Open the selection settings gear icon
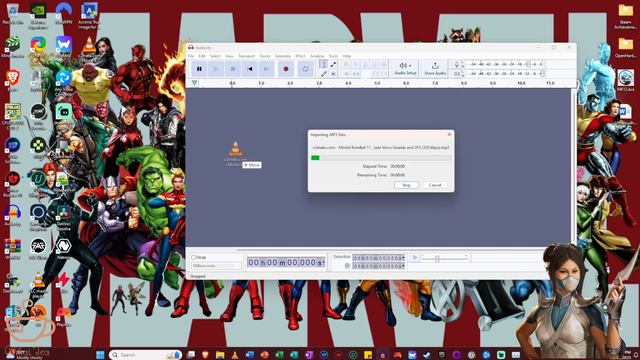The width and height of the screenshot is (640, 360). coord(347,266)
